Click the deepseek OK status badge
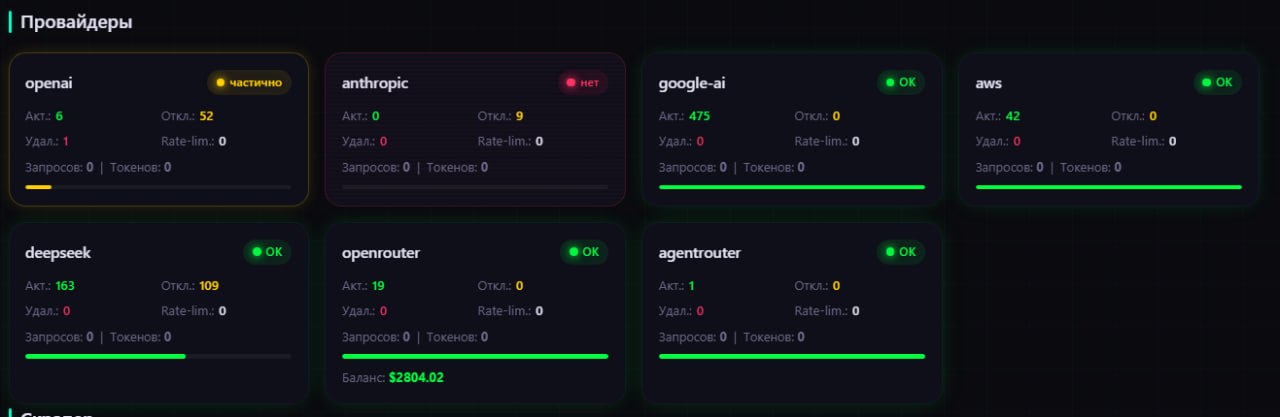 (267, 252)
